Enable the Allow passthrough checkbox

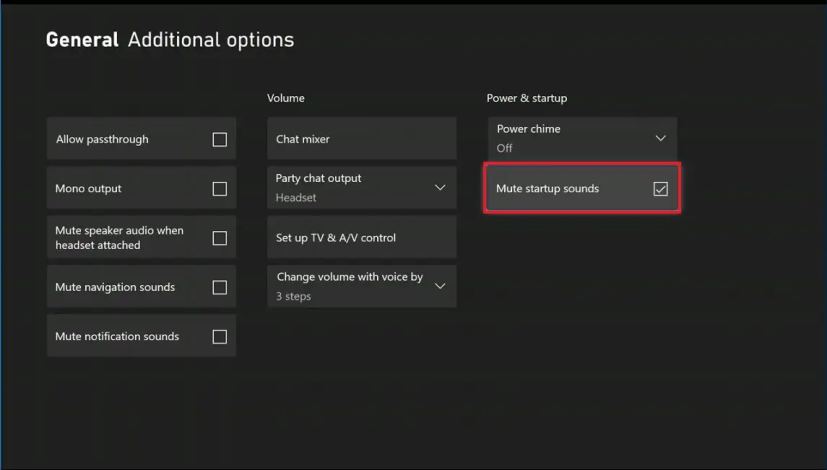click(x=219, y=139)
